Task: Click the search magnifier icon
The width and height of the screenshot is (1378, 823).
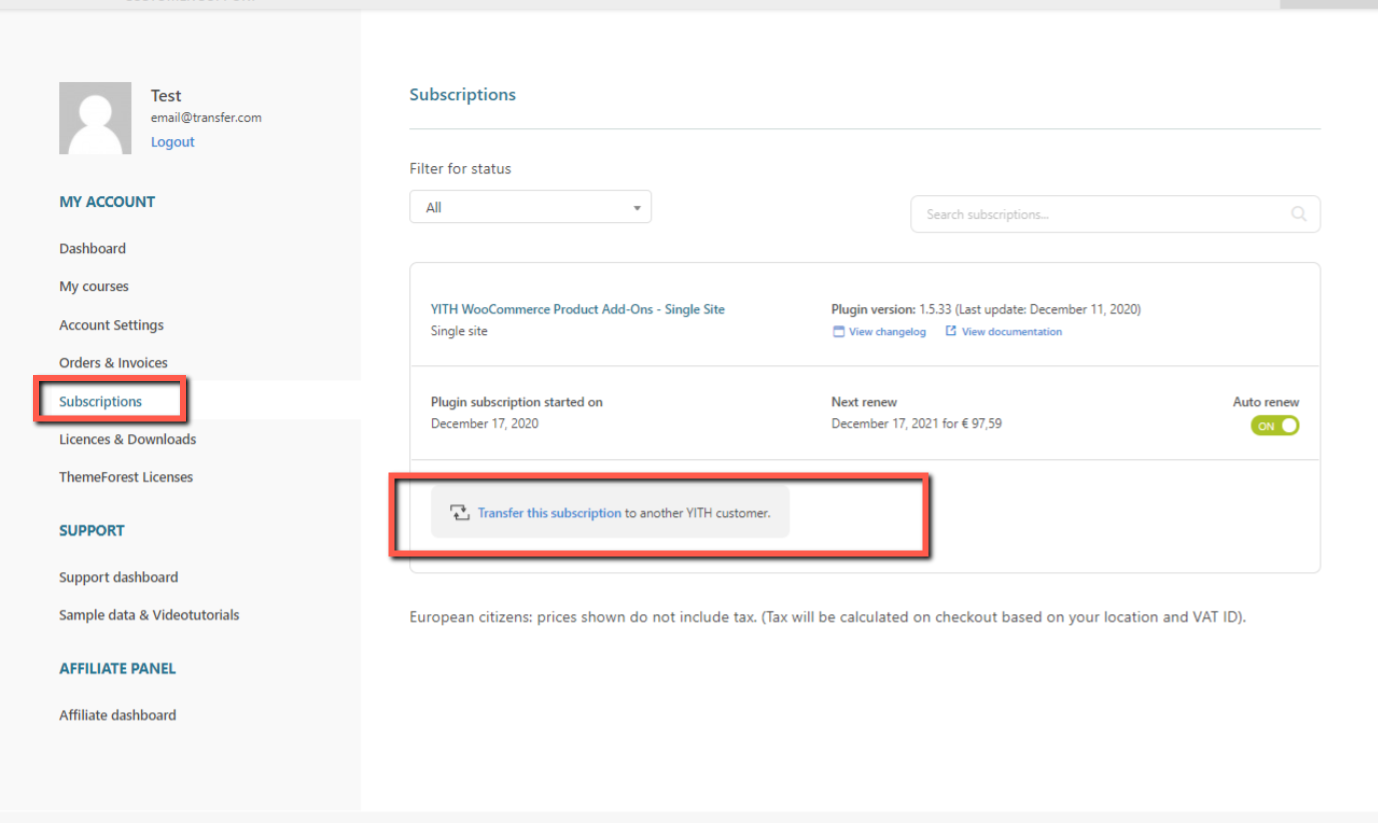Action: coord(1299,214)
